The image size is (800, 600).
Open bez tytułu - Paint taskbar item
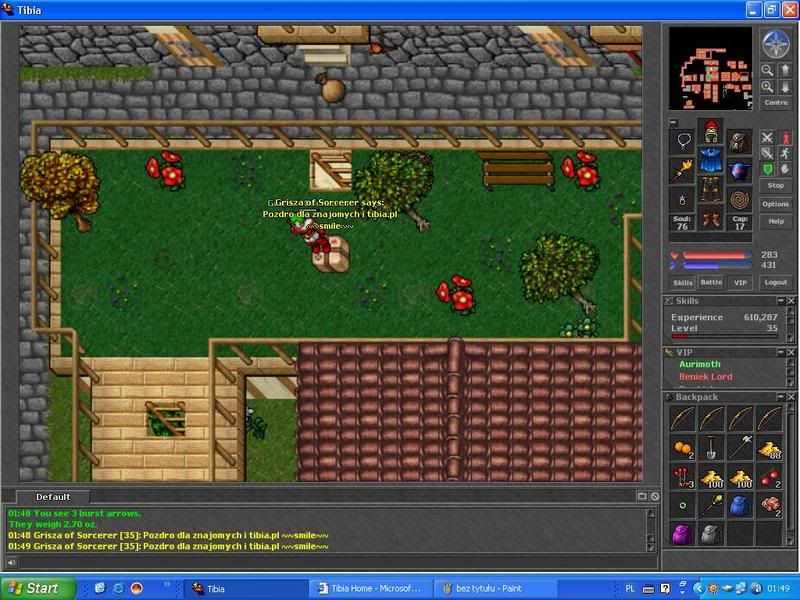click(x=495, y=588)
